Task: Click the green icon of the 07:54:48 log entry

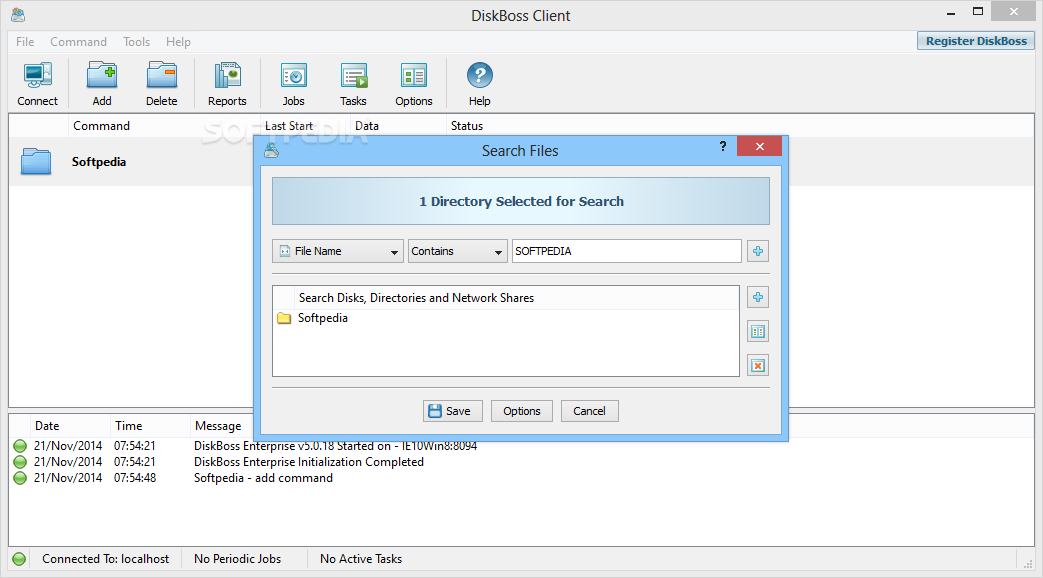Action: (x=20, y=478)
